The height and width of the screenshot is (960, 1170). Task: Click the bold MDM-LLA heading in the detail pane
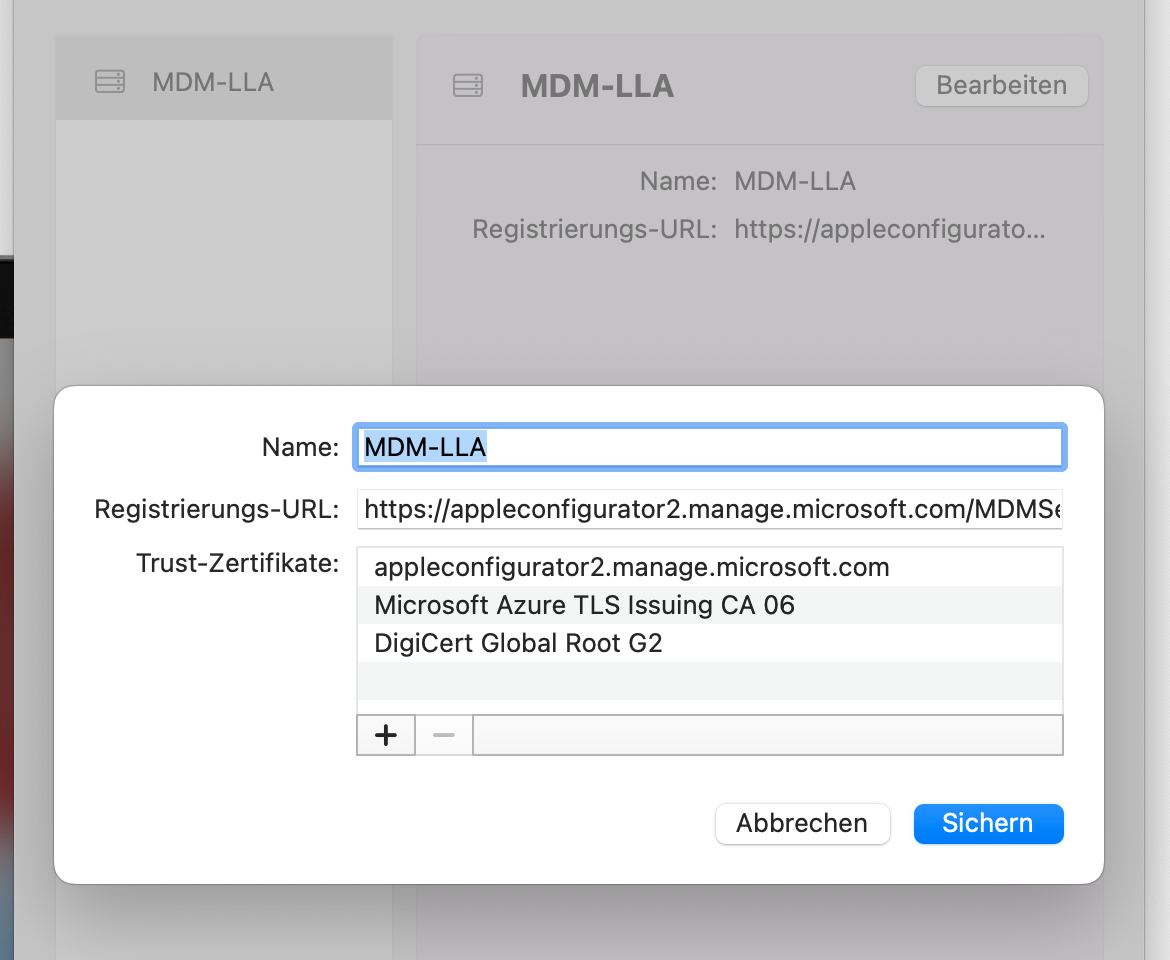[x=597, y=86]
